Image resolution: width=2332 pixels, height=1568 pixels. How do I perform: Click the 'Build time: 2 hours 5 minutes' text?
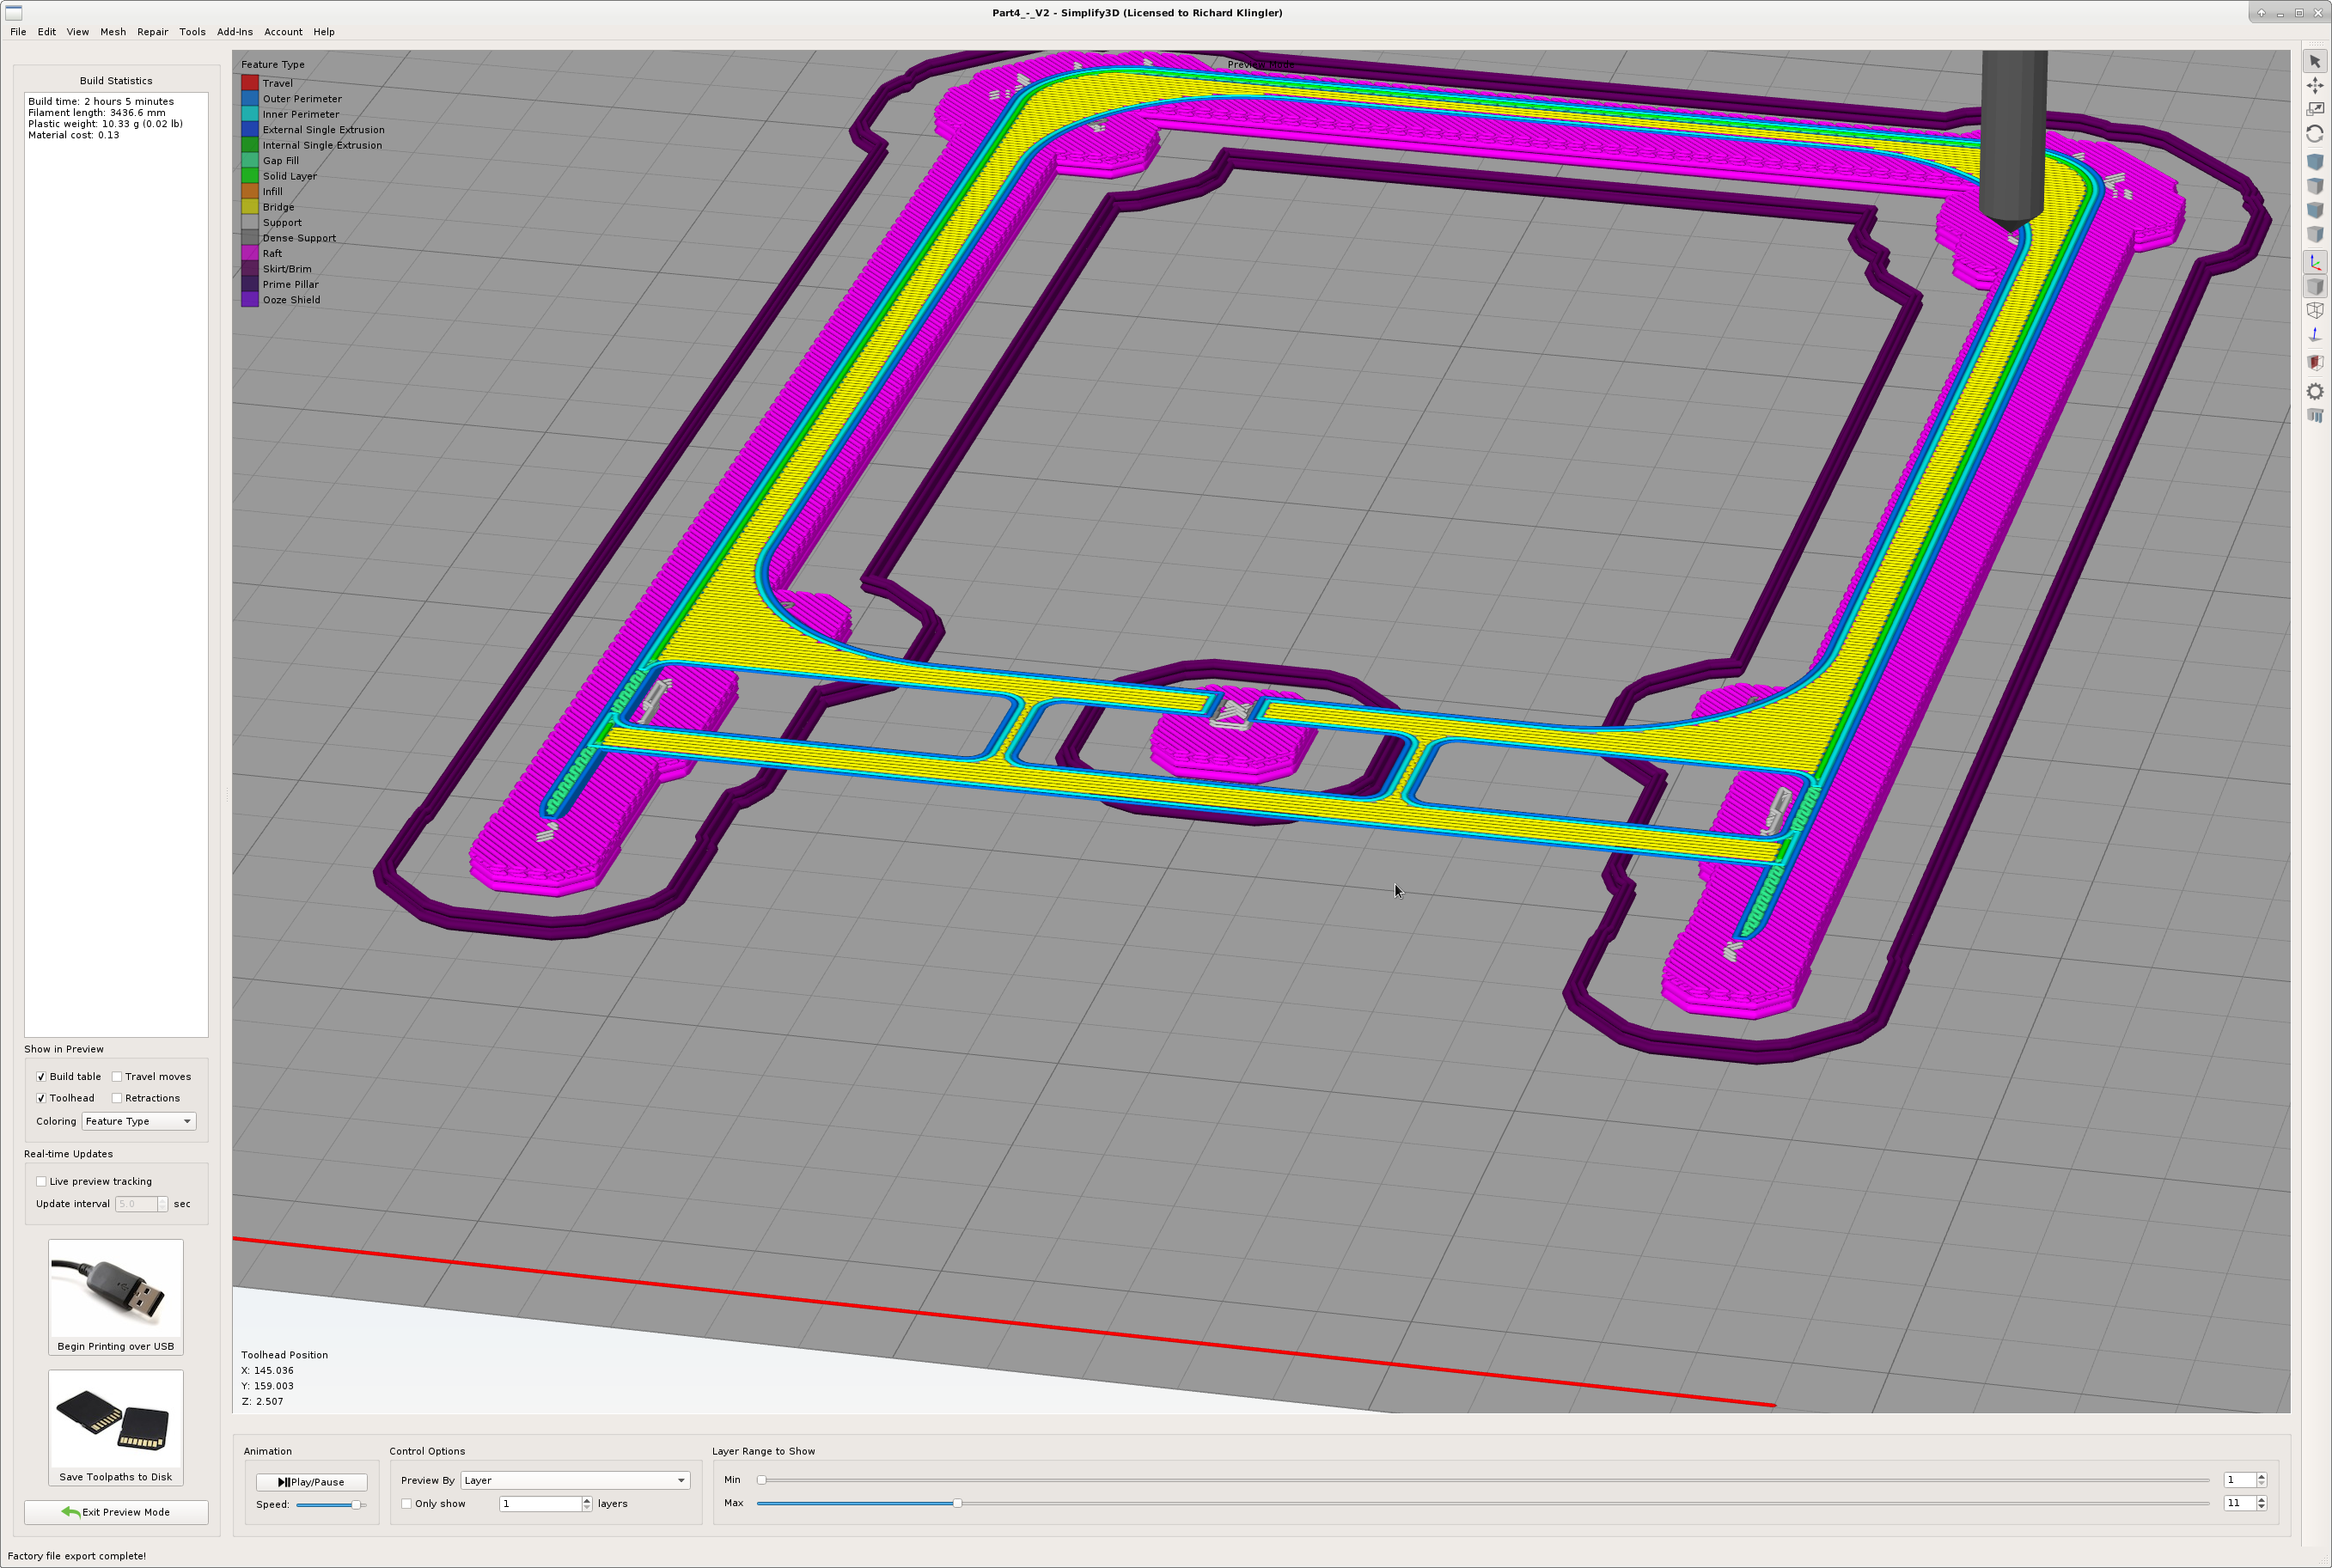click(x=101, y=101)
